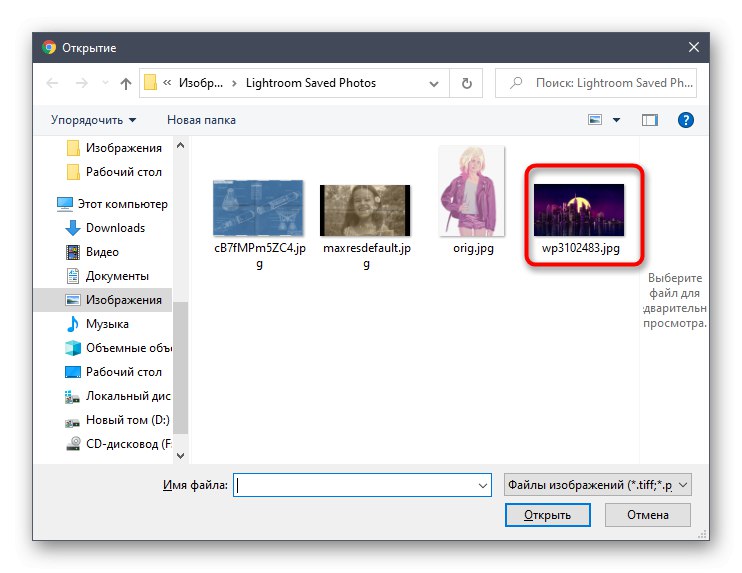Viewport: 742px width, 573px height.
Task: Click the magnifier icon in the search box
Action: [516, 83]
